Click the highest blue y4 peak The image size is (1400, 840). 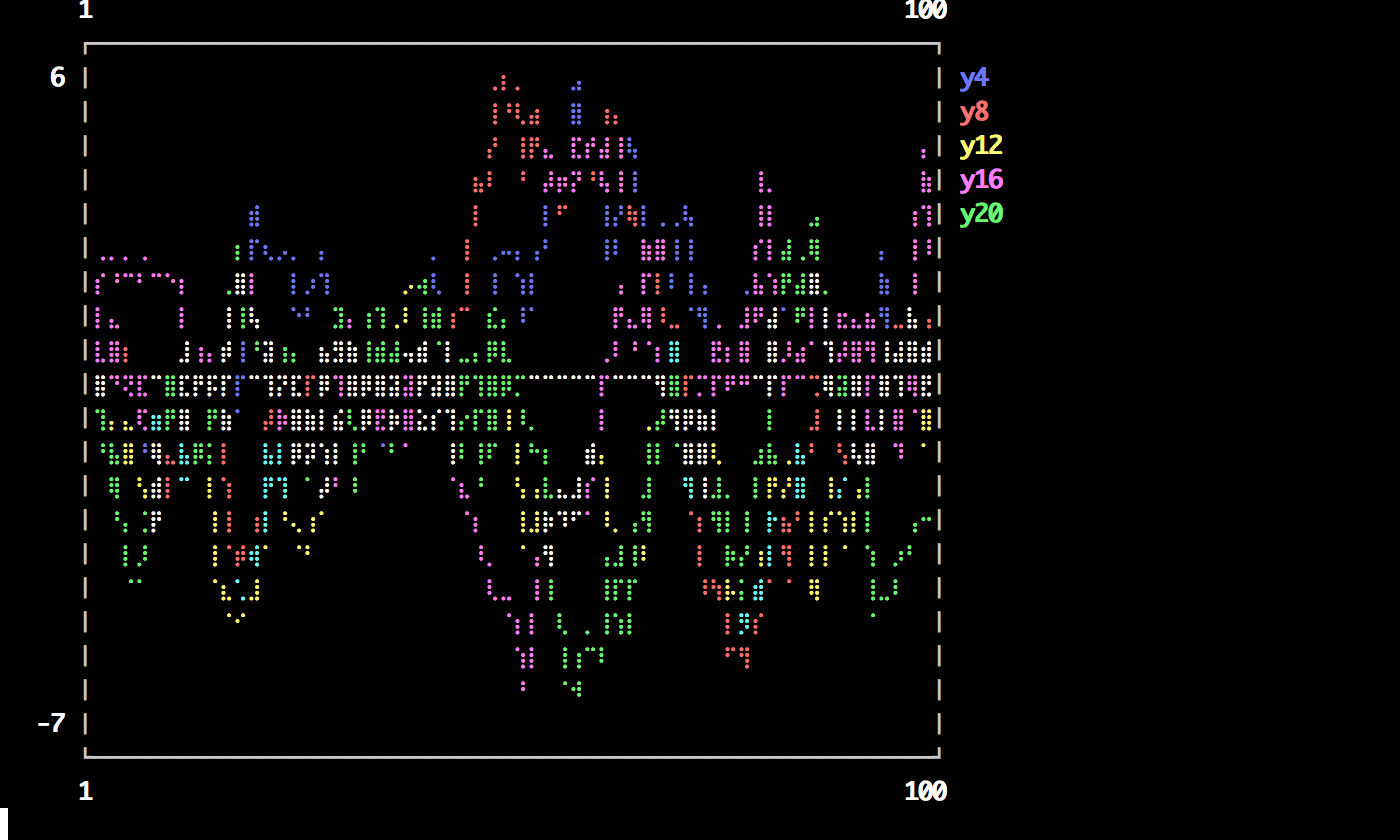point(576,85)
